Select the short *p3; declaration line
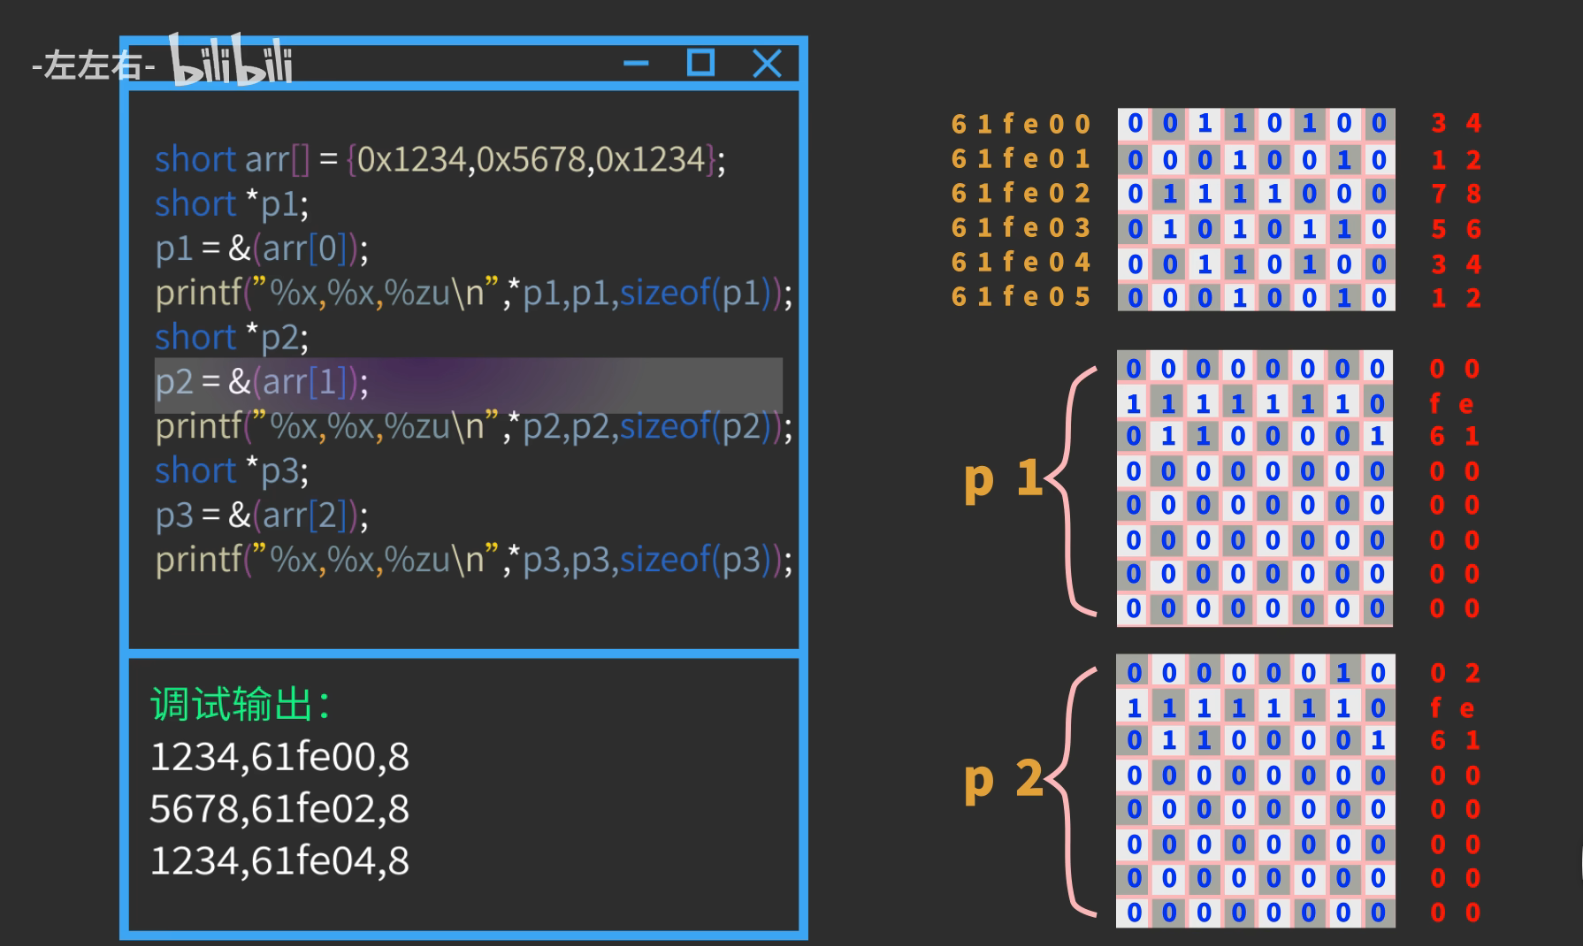 (x=232, y=471)
